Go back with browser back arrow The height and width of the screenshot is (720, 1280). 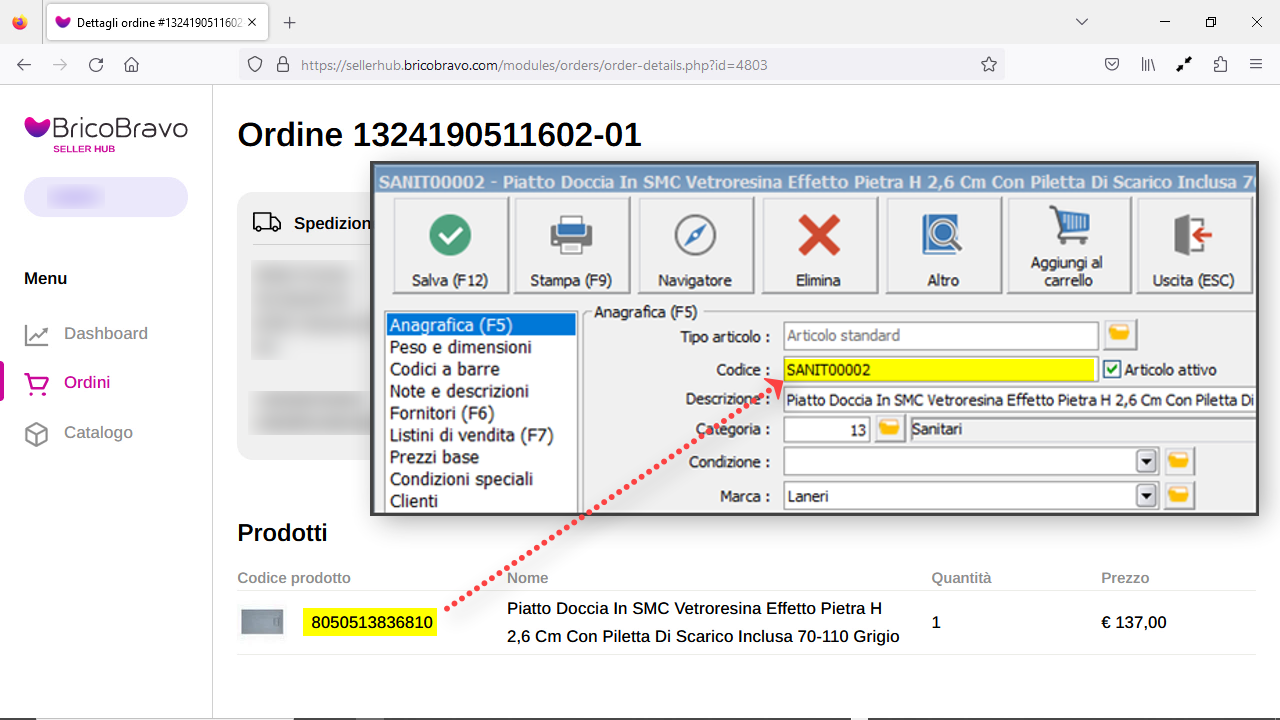point(24,65)
